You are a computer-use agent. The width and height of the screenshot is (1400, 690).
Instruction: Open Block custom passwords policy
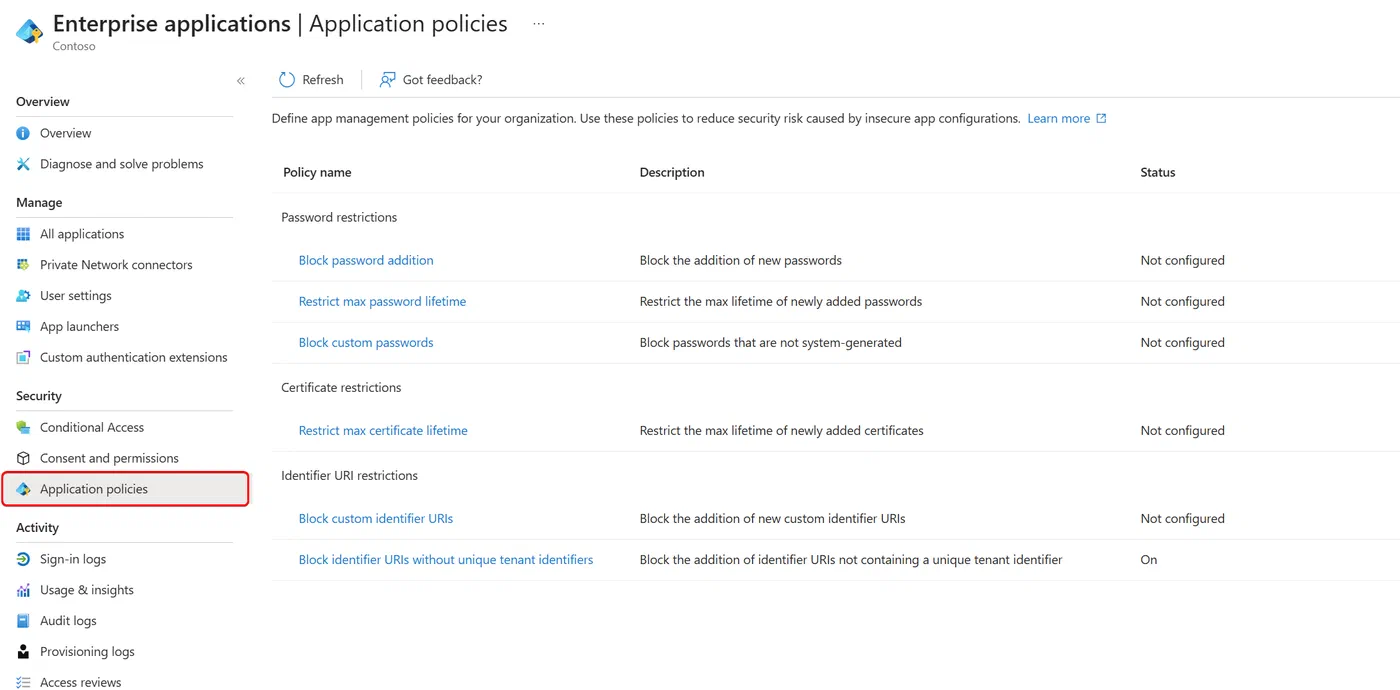coord(366,342)
